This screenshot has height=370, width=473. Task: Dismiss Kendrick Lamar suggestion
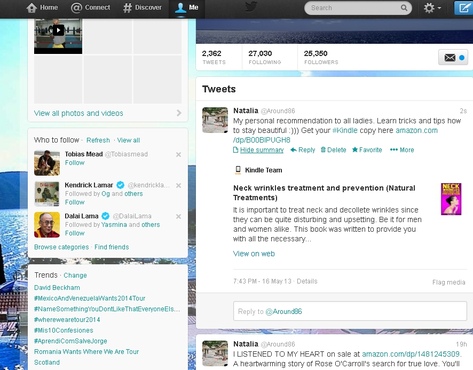[x=178, y=185]
